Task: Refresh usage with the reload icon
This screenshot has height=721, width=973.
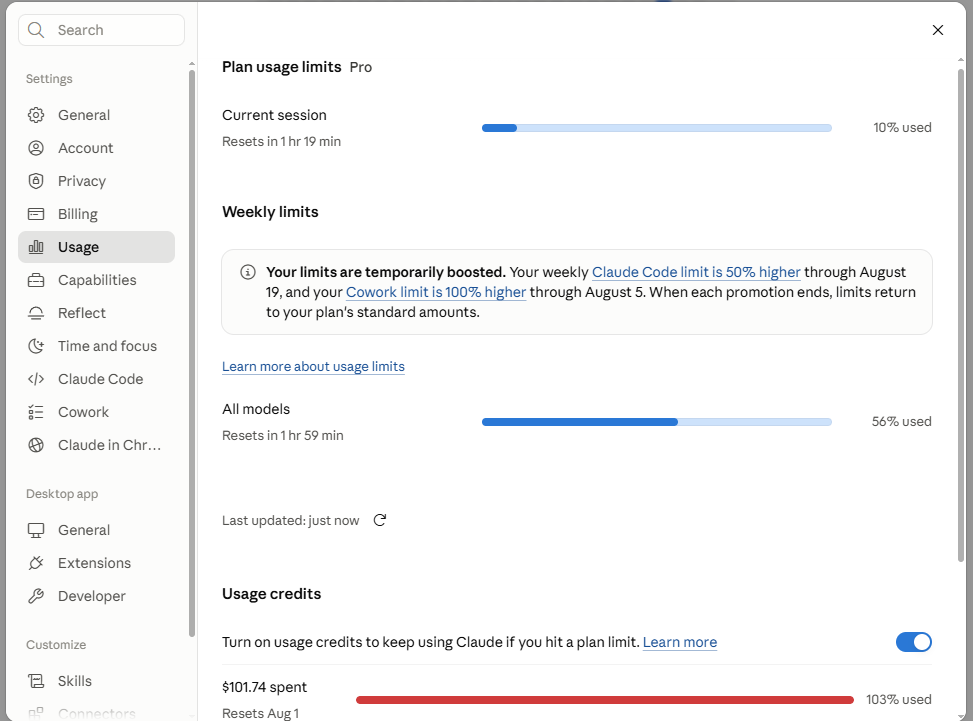Action: (x=380, y=520)
